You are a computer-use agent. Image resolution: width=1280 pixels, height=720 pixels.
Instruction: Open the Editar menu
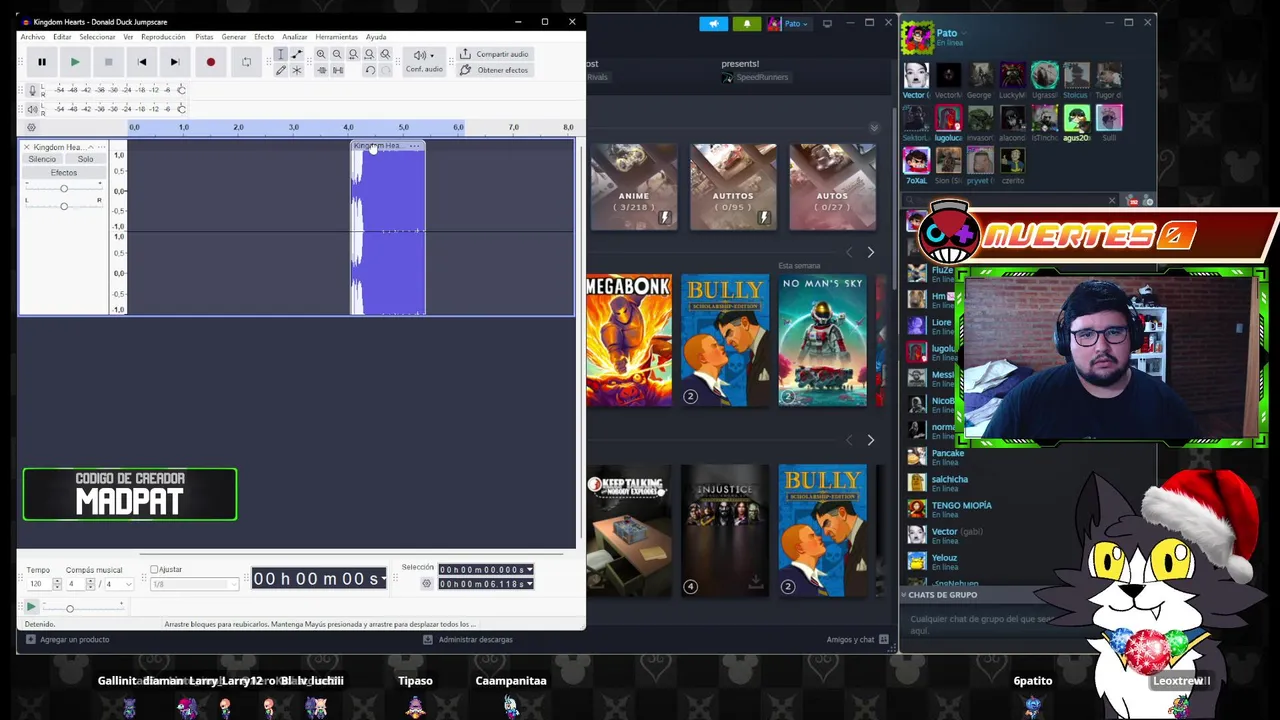tap(62, 37)
